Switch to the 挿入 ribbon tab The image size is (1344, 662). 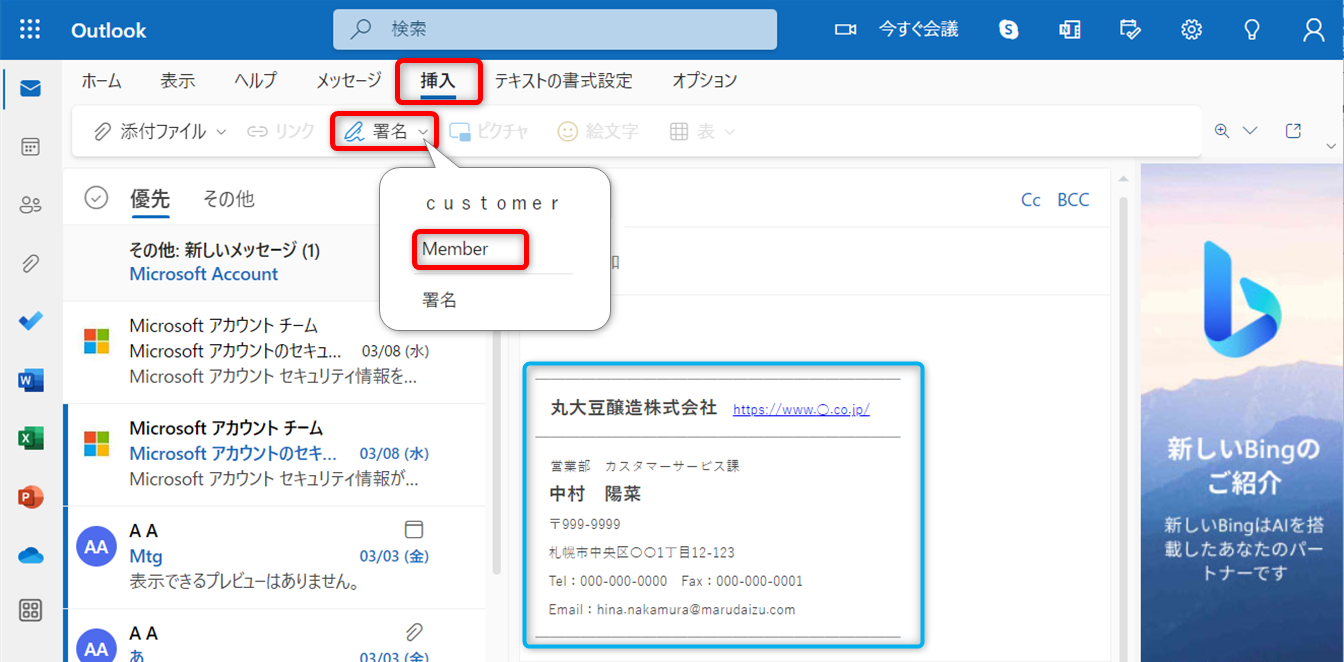click(x=438, y=81)
